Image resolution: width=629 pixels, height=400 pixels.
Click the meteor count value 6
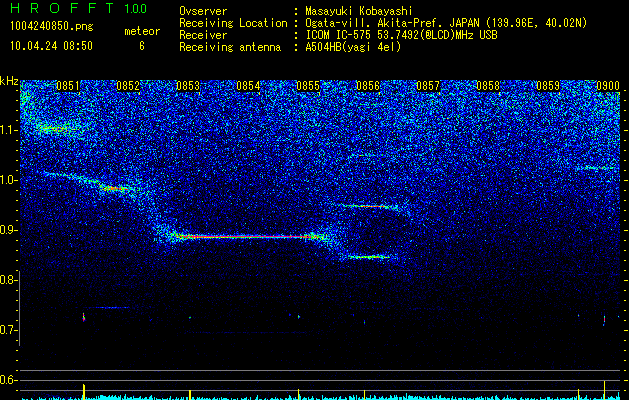pyautogui.click(x=142, y=46)
